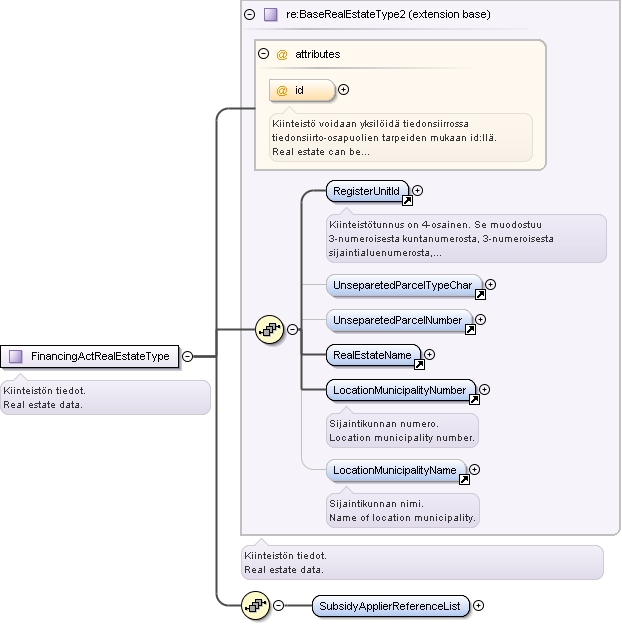
Task: Expand the RegisterUnitId element
Action: coord(417,191)
